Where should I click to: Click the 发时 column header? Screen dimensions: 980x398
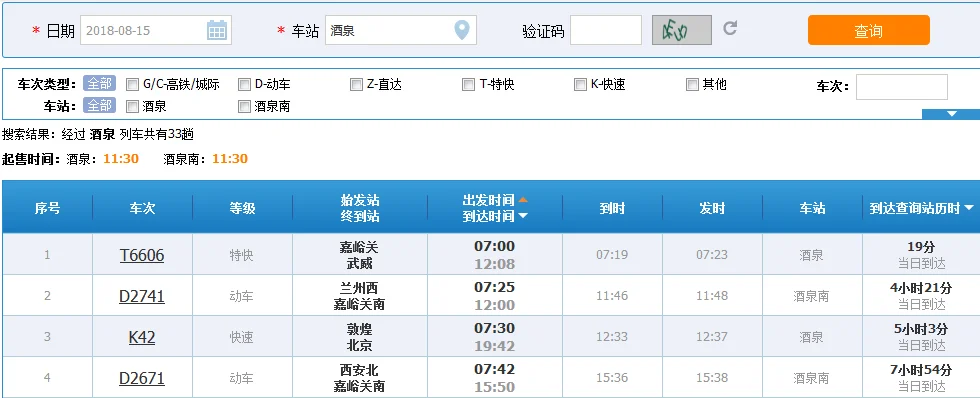tap(712, 208)
